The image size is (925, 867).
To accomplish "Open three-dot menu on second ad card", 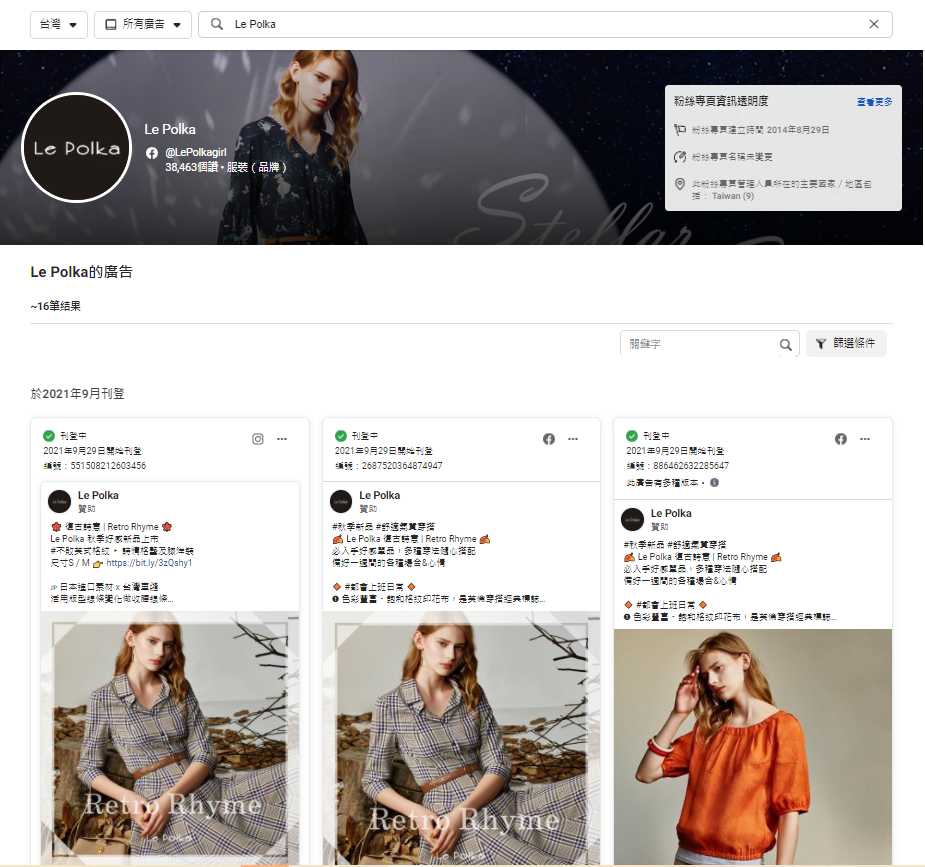I will (573, 439).
